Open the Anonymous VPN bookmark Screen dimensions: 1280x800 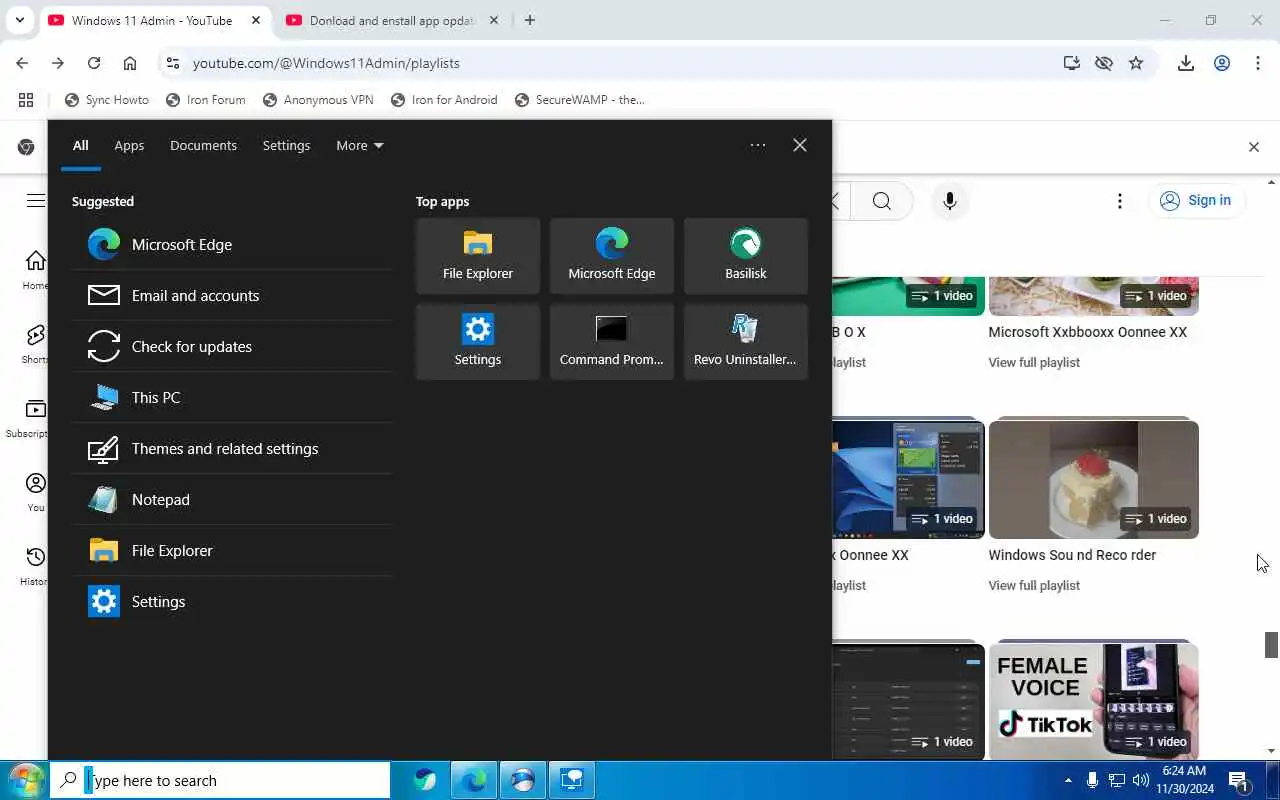click(x=318, y=100)
